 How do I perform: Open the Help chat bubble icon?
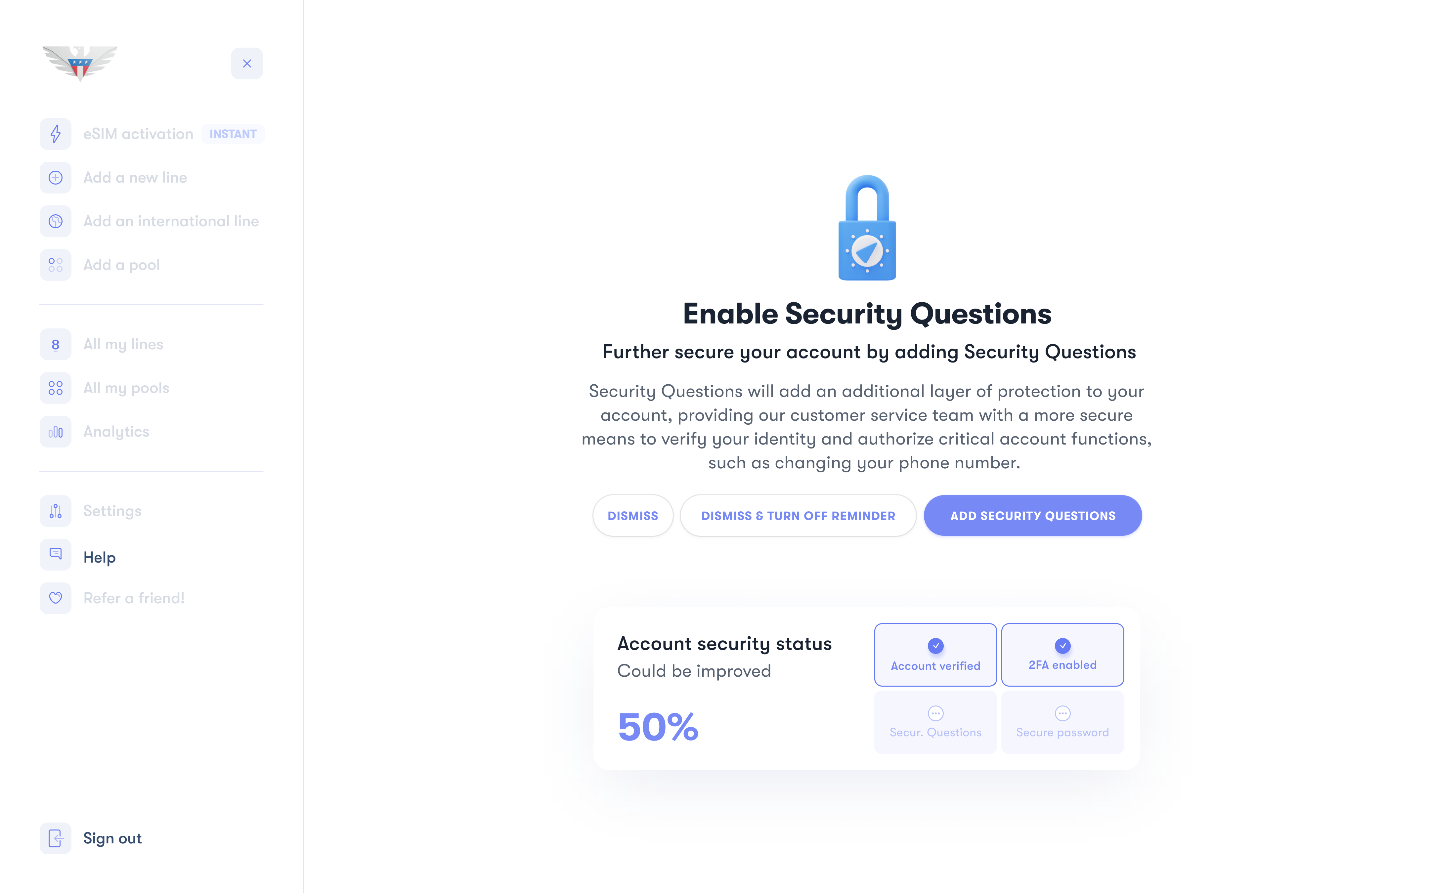pyautogui.click(x=55, y=555)
